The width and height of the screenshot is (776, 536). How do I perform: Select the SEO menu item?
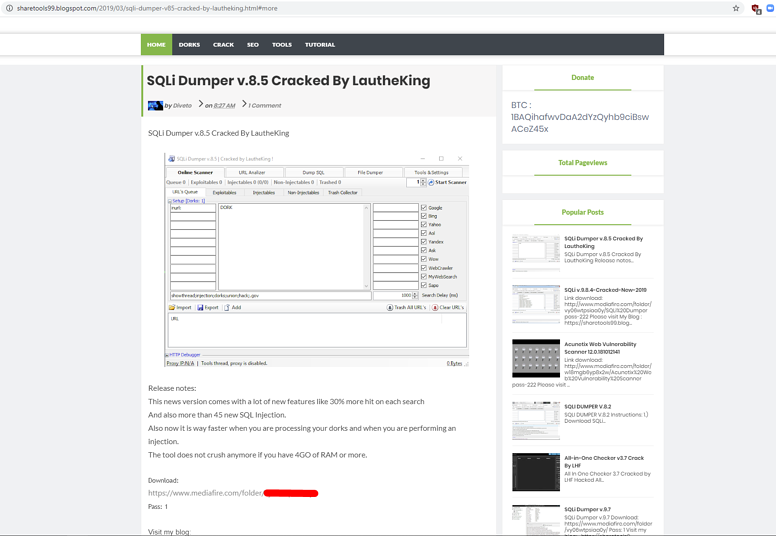click(253, 45)
